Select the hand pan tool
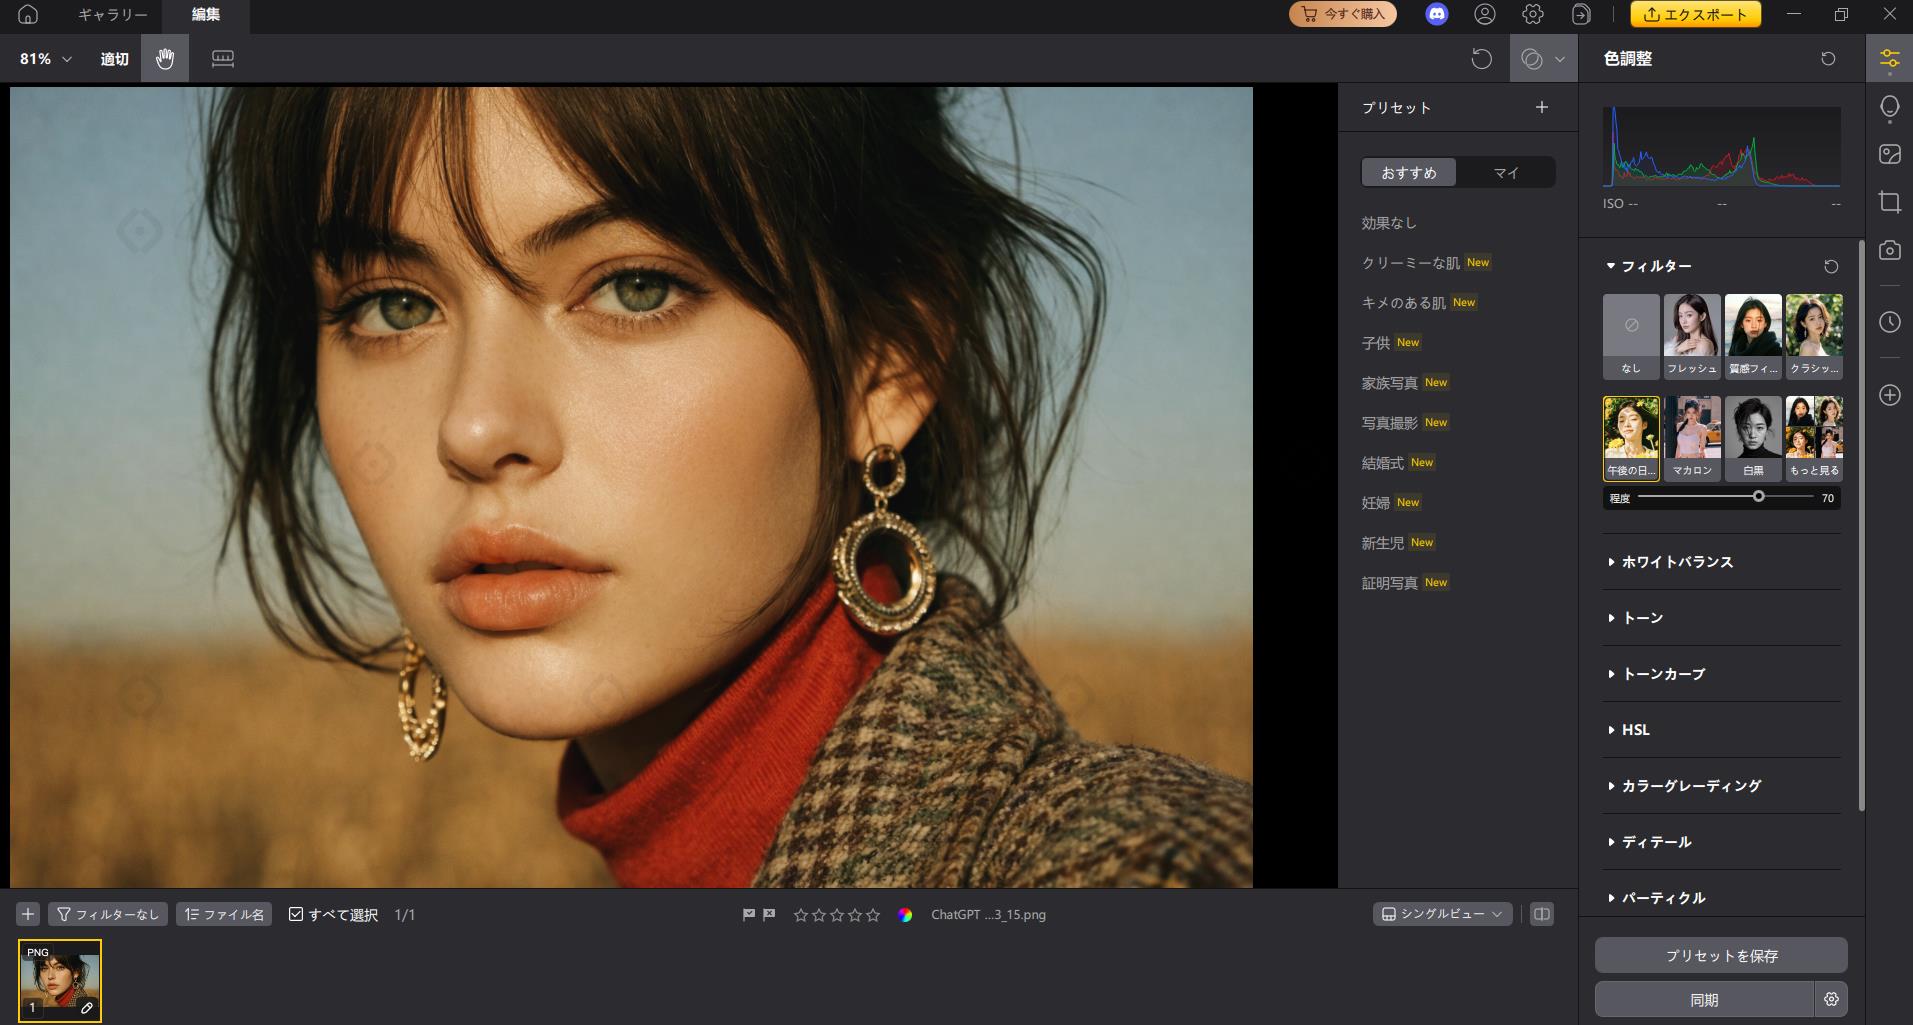 point(165,59)
